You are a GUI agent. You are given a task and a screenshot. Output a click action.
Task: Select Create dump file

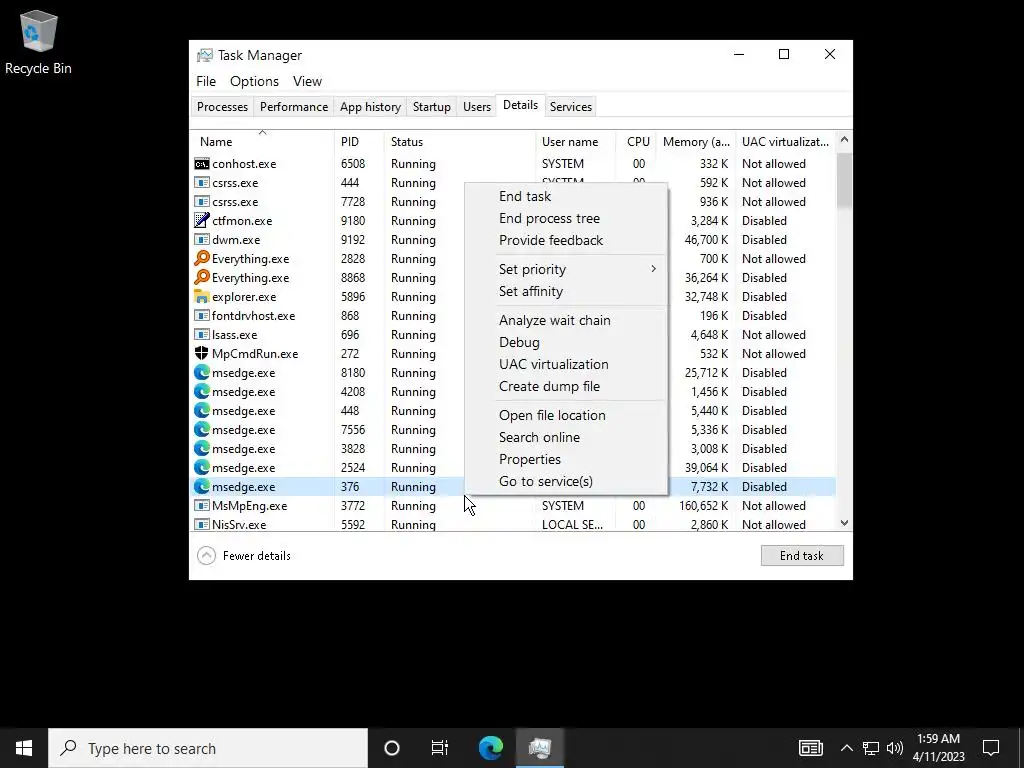(566, 387)
